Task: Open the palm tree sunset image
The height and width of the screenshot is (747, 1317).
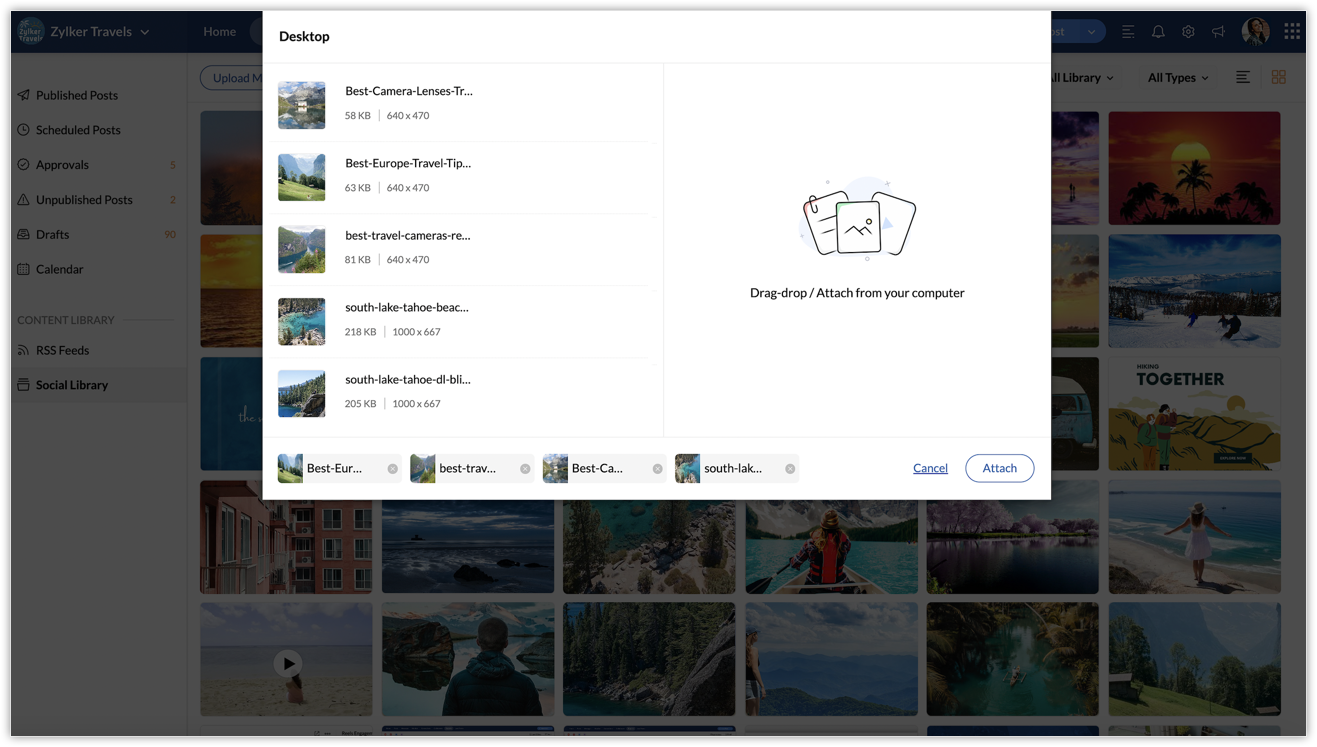Action: coord(1194,168)
